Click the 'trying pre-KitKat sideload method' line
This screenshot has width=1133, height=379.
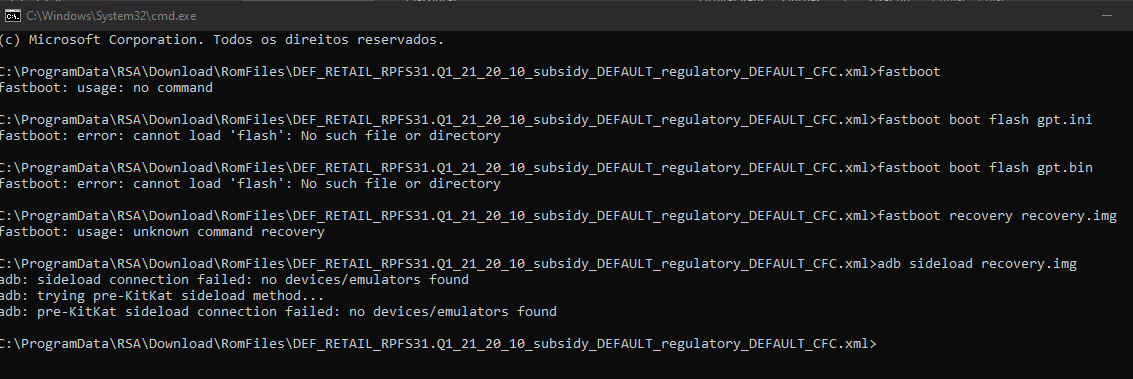point(162,295)
